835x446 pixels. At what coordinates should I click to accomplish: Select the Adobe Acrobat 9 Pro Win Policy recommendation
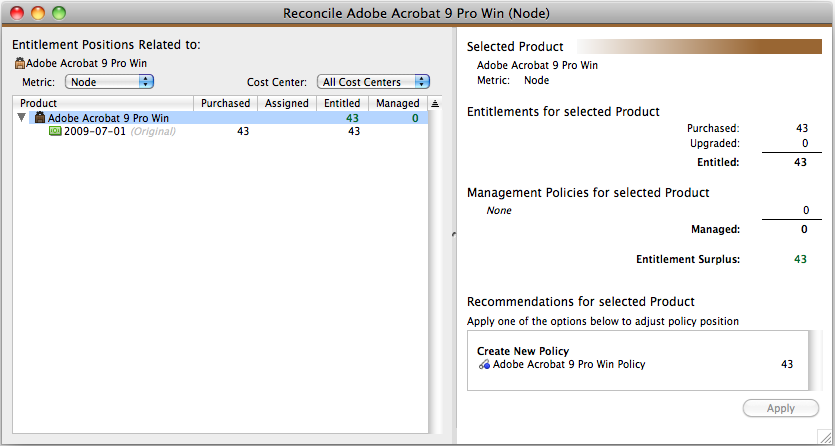637,365
